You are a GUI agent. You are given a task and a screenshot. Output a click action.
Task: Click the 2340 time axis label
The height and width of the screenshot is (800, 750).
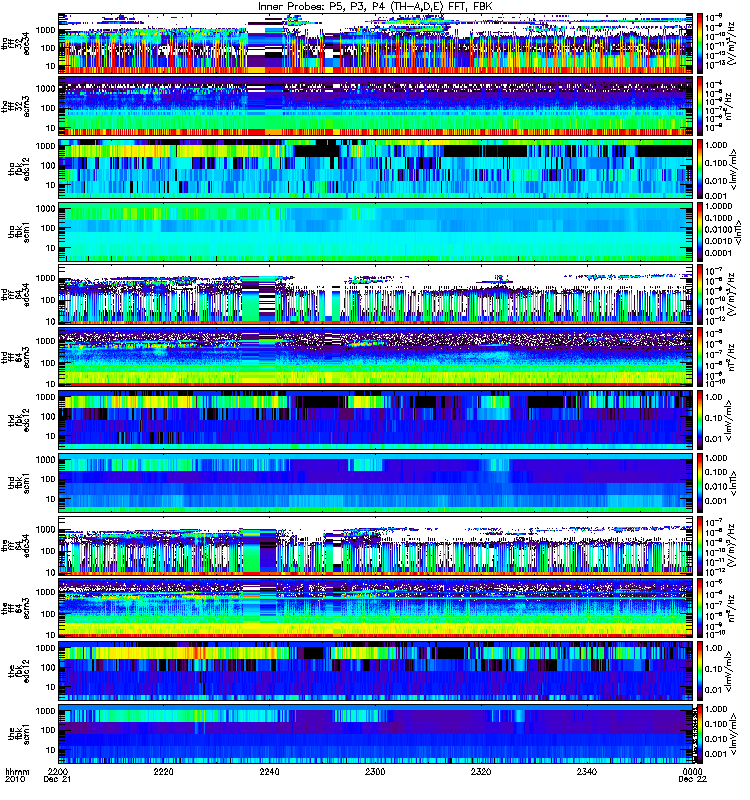[587, 771]
